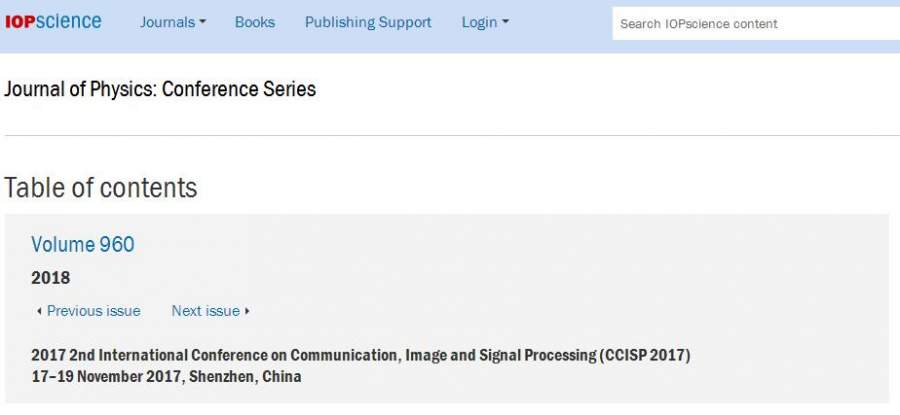Click the caret beside Login
Image resolution: width=900 pixels, height=415 pixels.
coord(505,23)
